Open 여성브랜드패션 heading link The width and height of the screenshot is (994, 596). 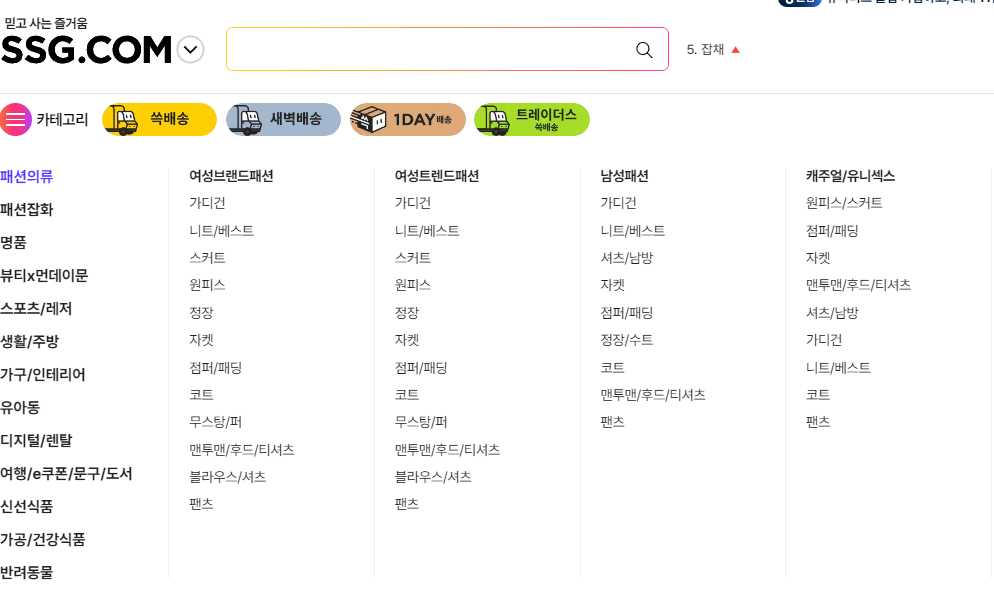231,176
